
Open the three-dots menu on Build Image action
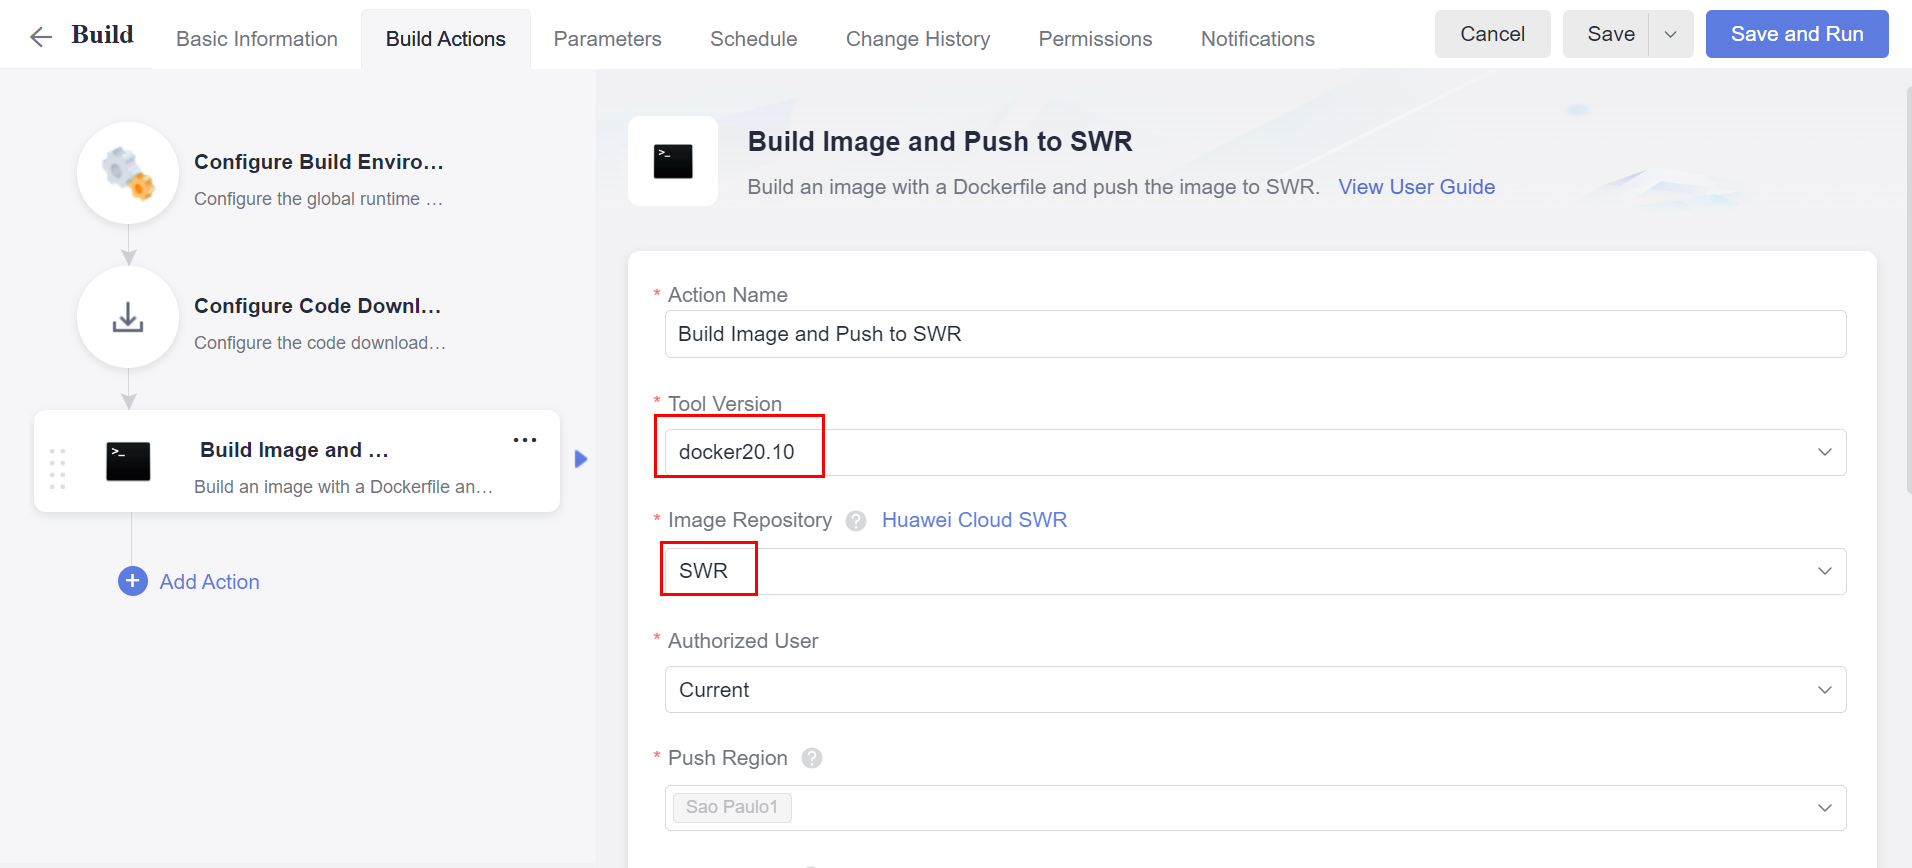(525, 440)
